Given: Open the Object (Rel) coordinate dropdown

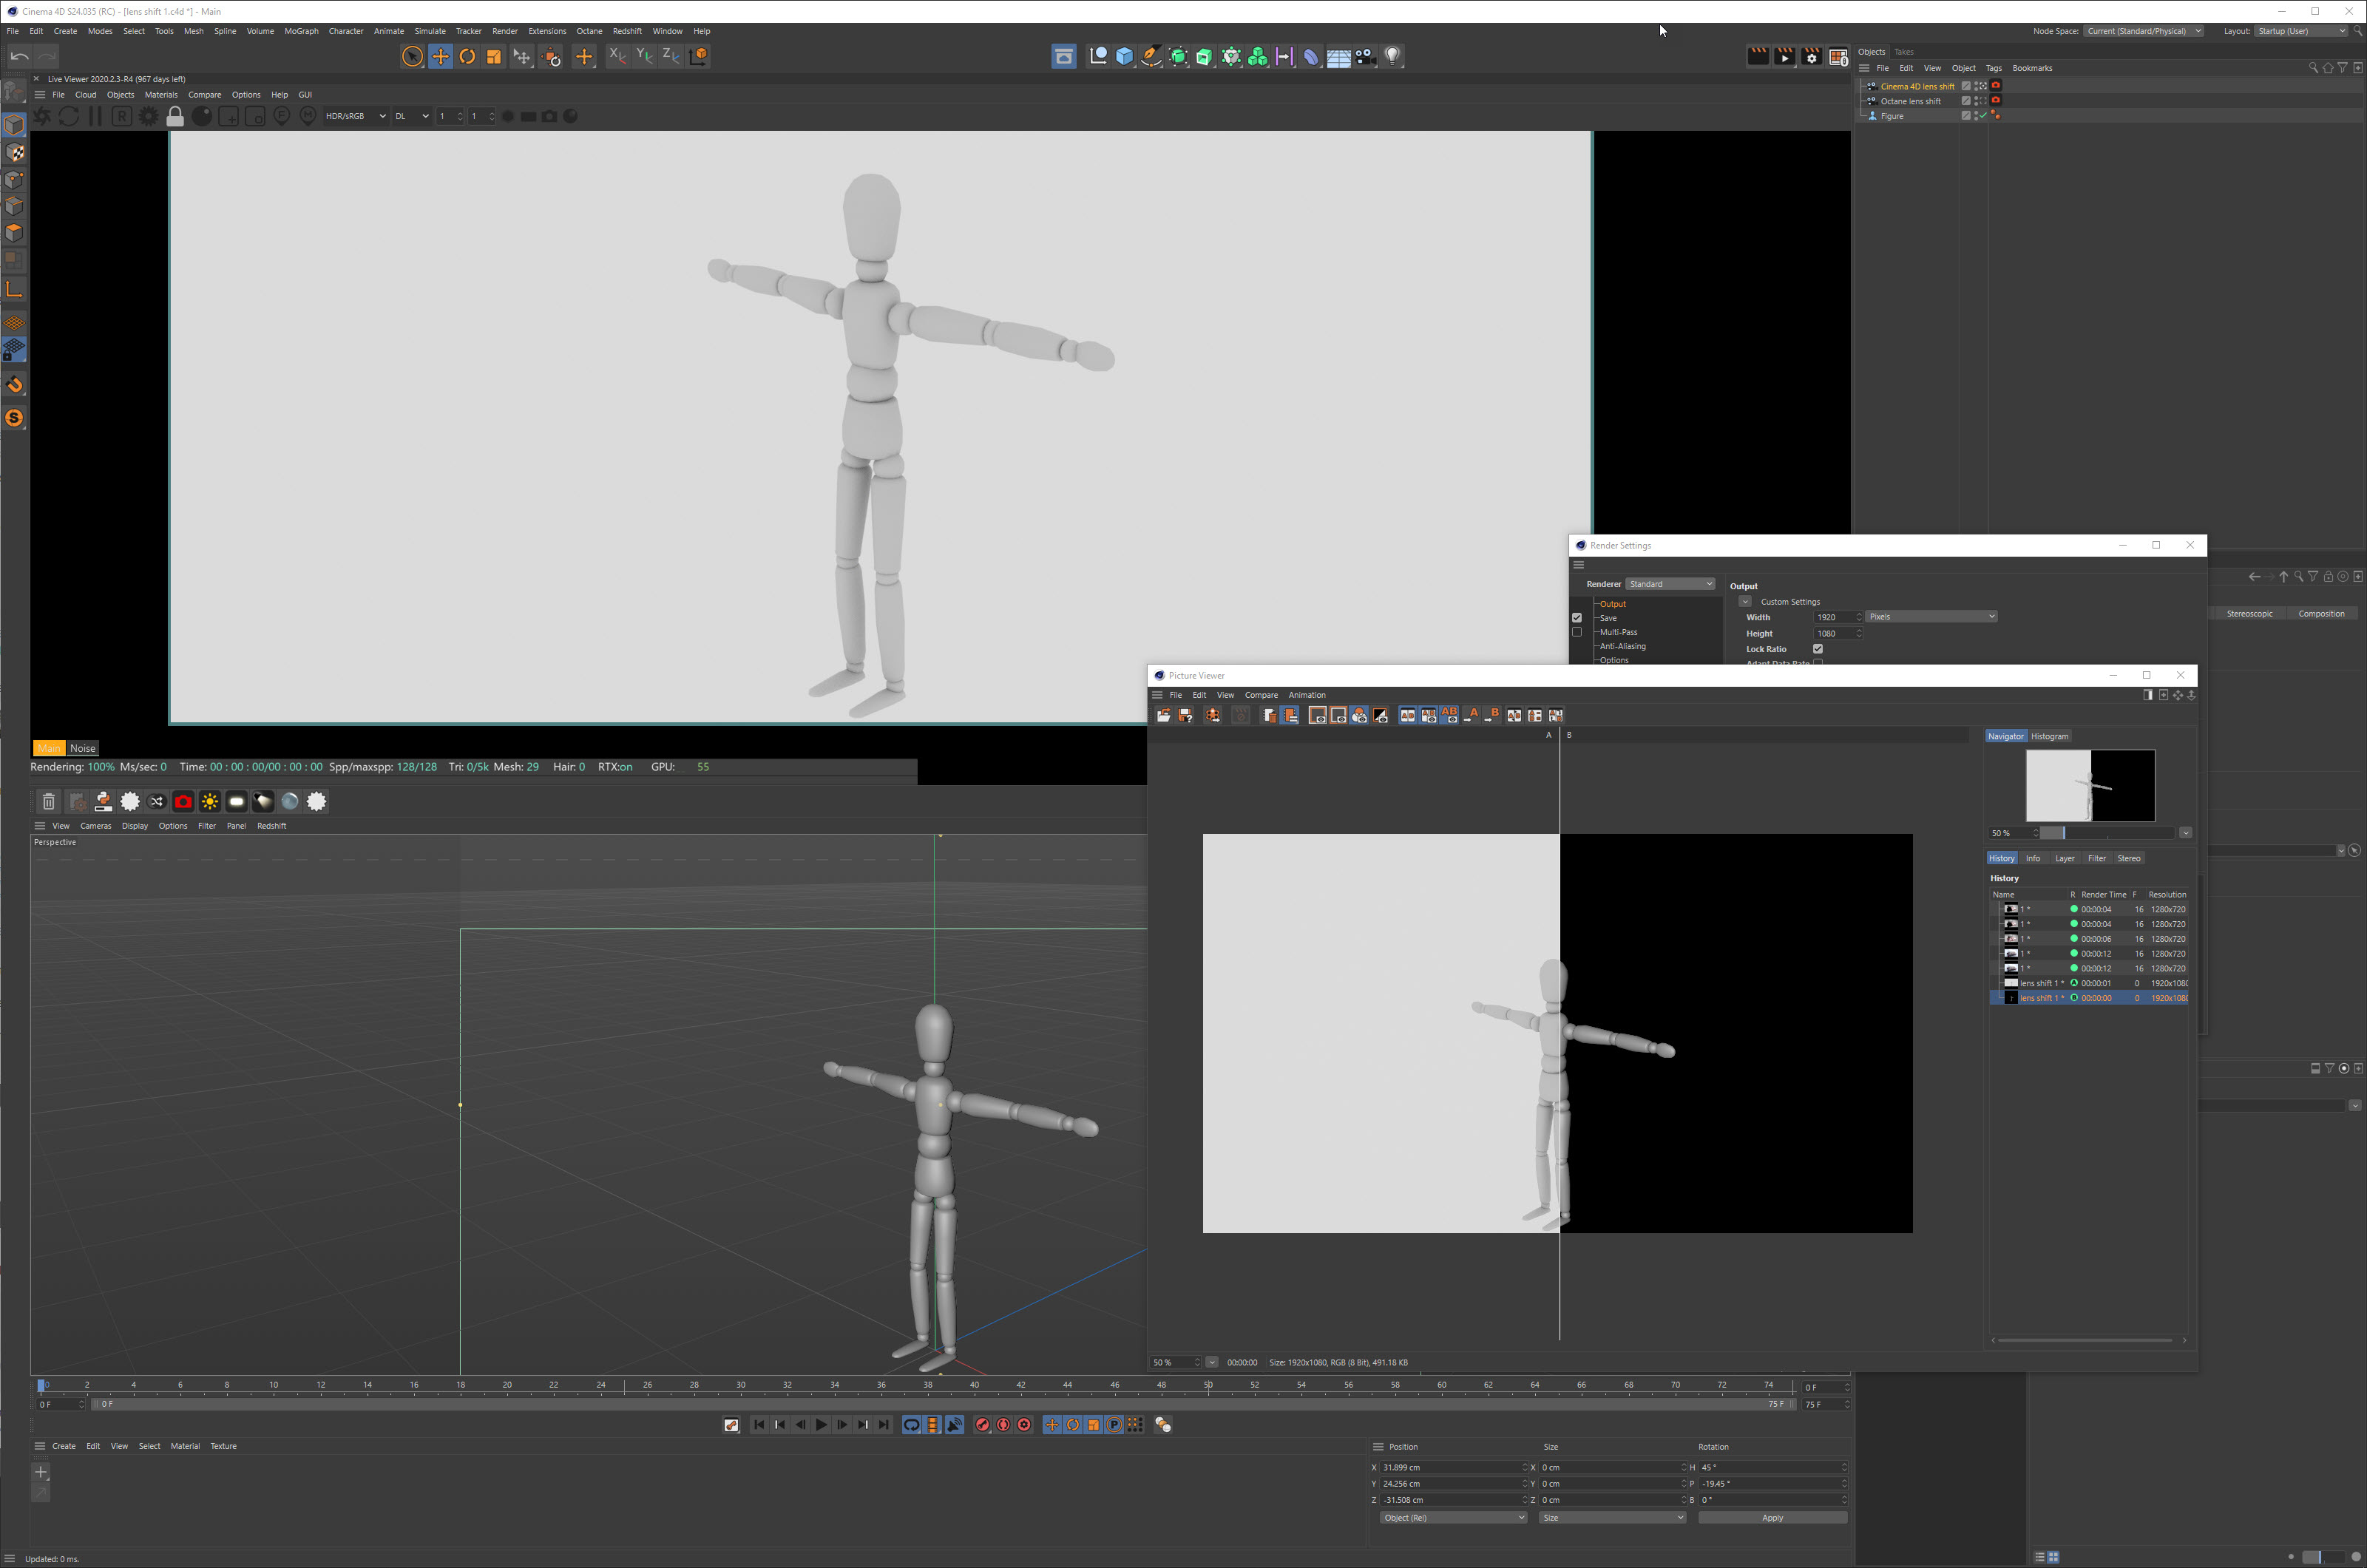Looking at the screenshot, I should pyautogui.click(x=1452, y=1518).
